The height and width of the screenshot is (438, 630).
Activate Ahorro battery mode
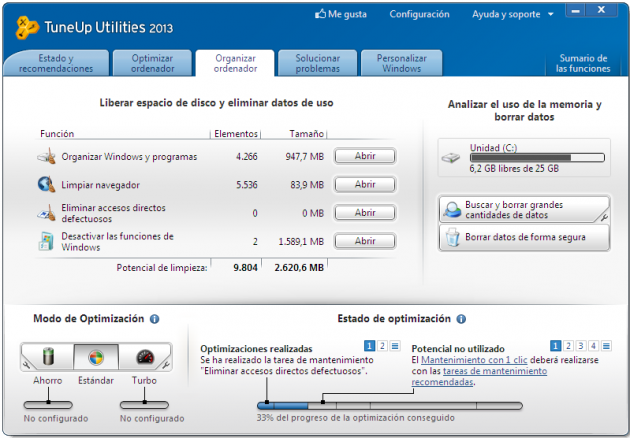pos(48,357)
